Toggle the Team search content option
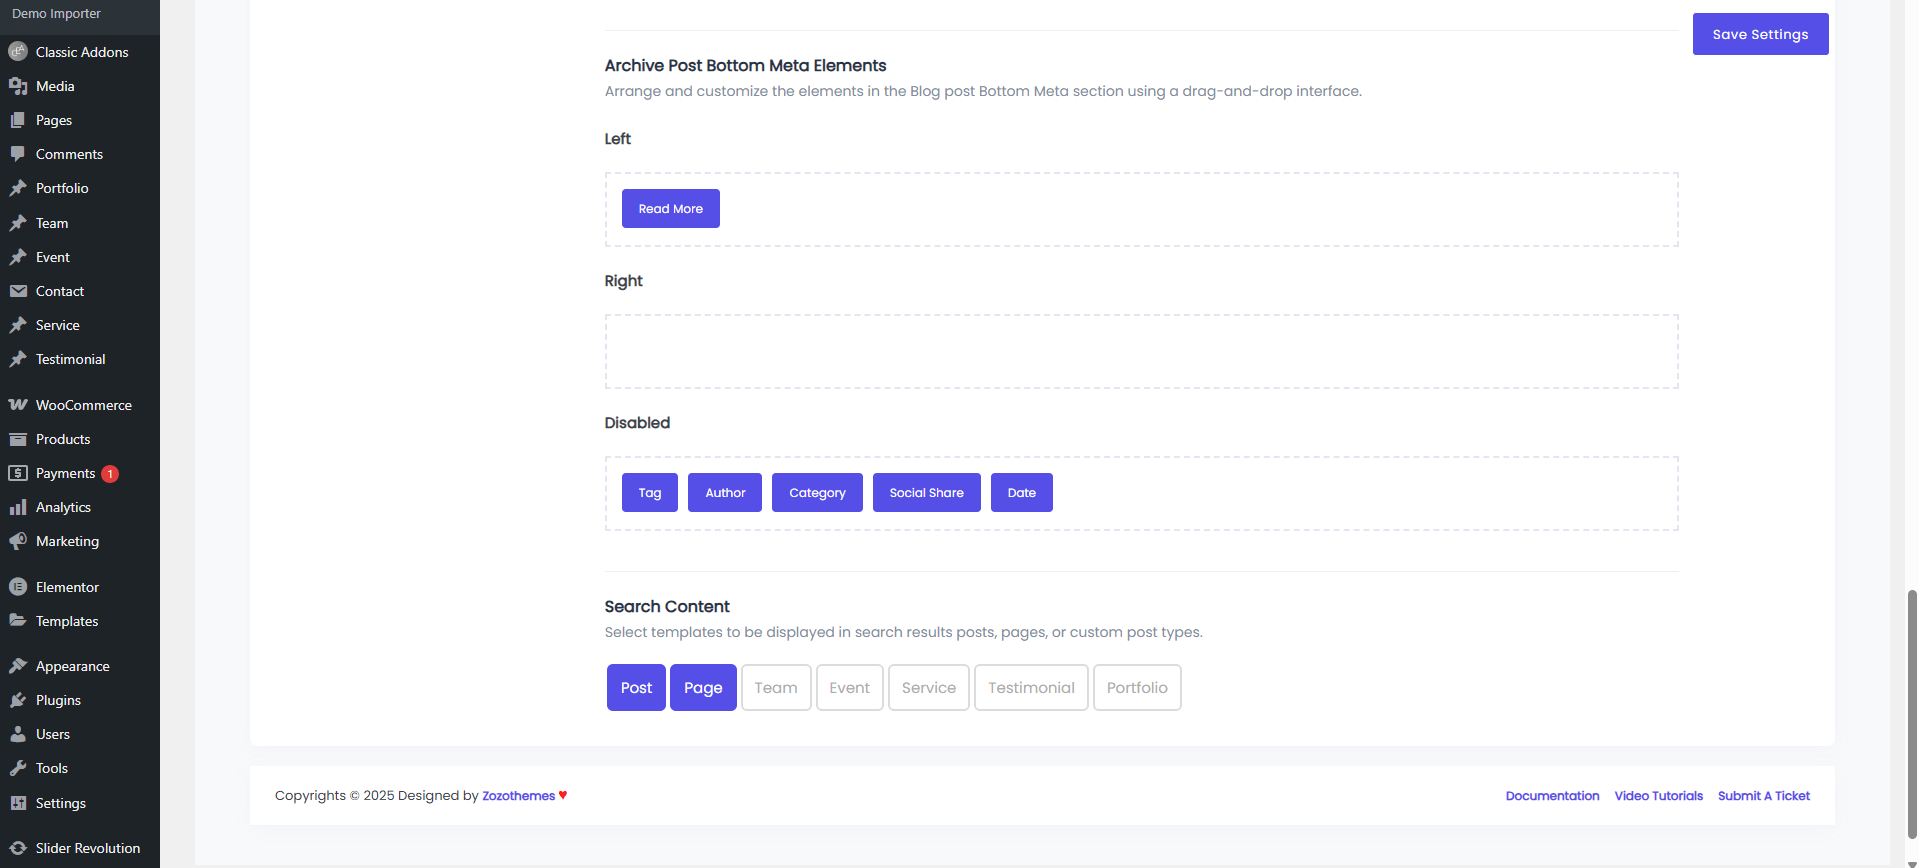 776,688
